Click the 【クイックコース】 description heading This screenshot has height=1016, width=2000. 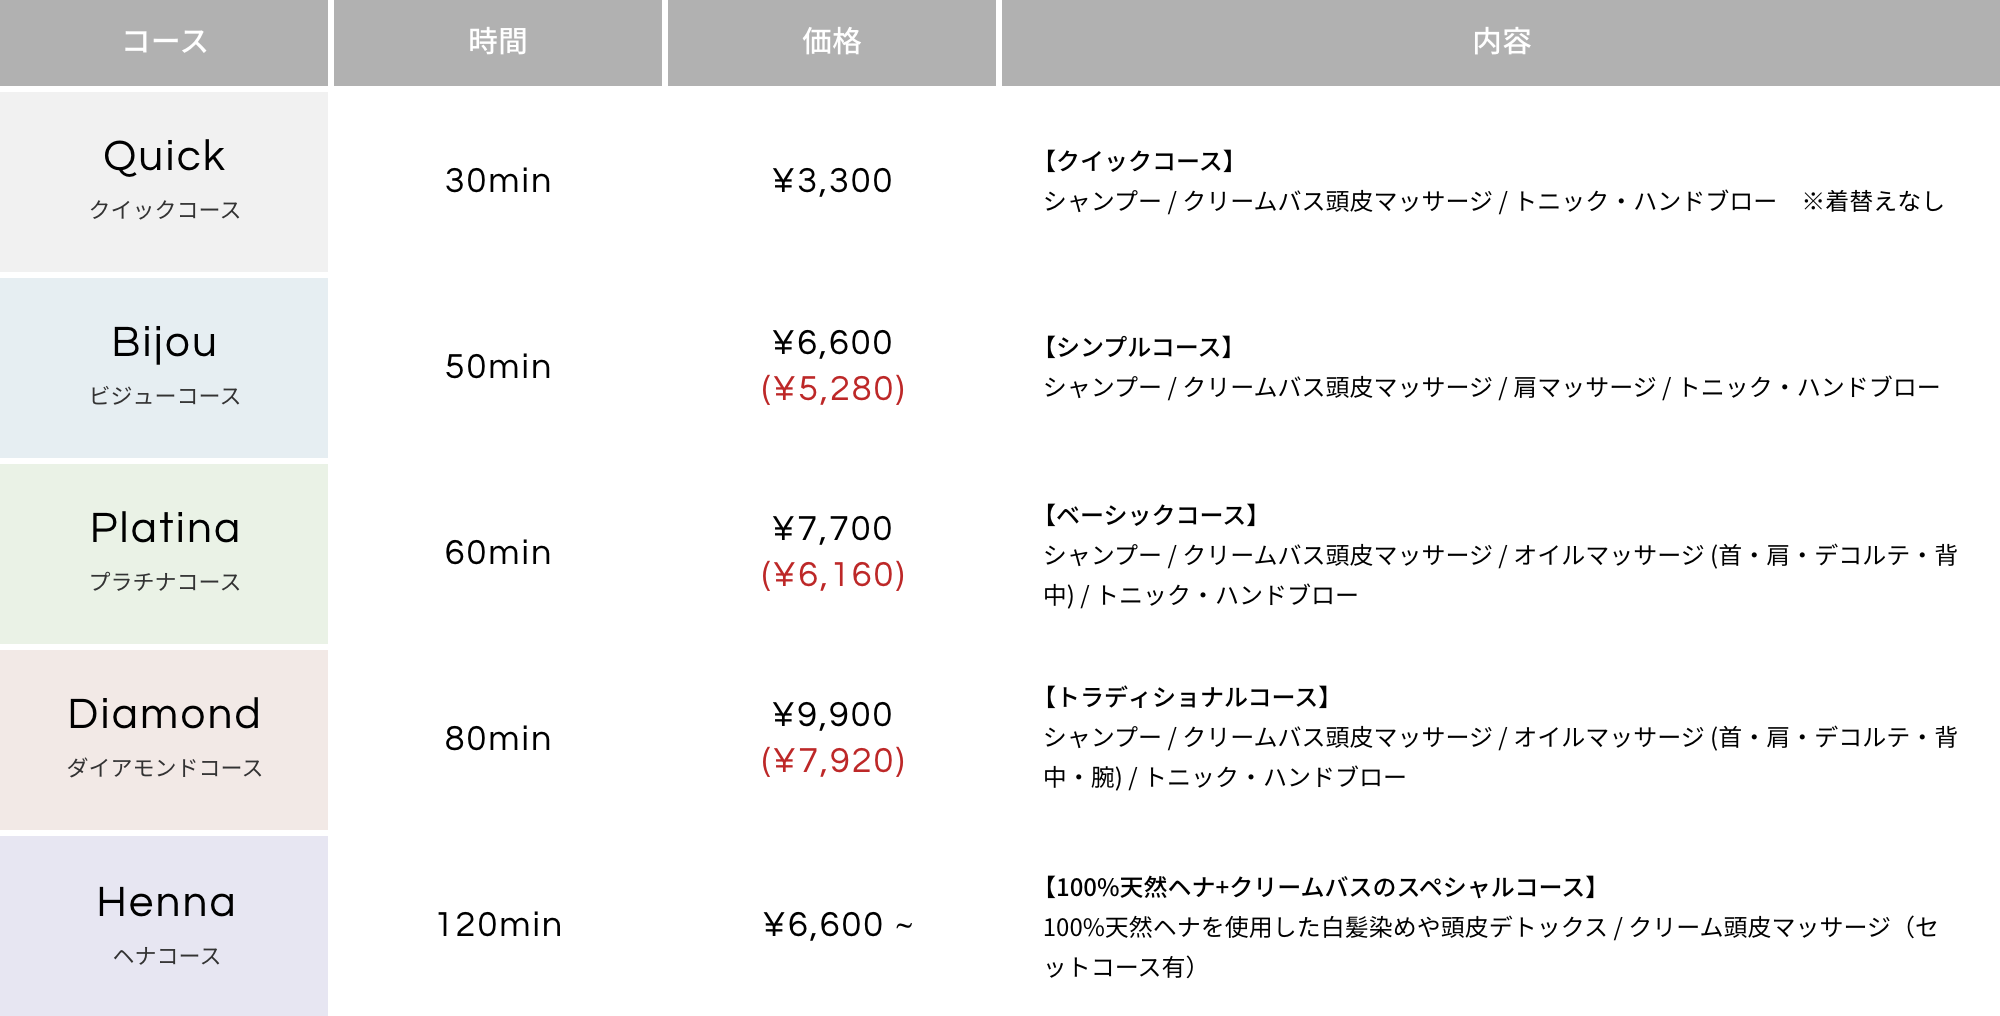(x=1139, y=161)
